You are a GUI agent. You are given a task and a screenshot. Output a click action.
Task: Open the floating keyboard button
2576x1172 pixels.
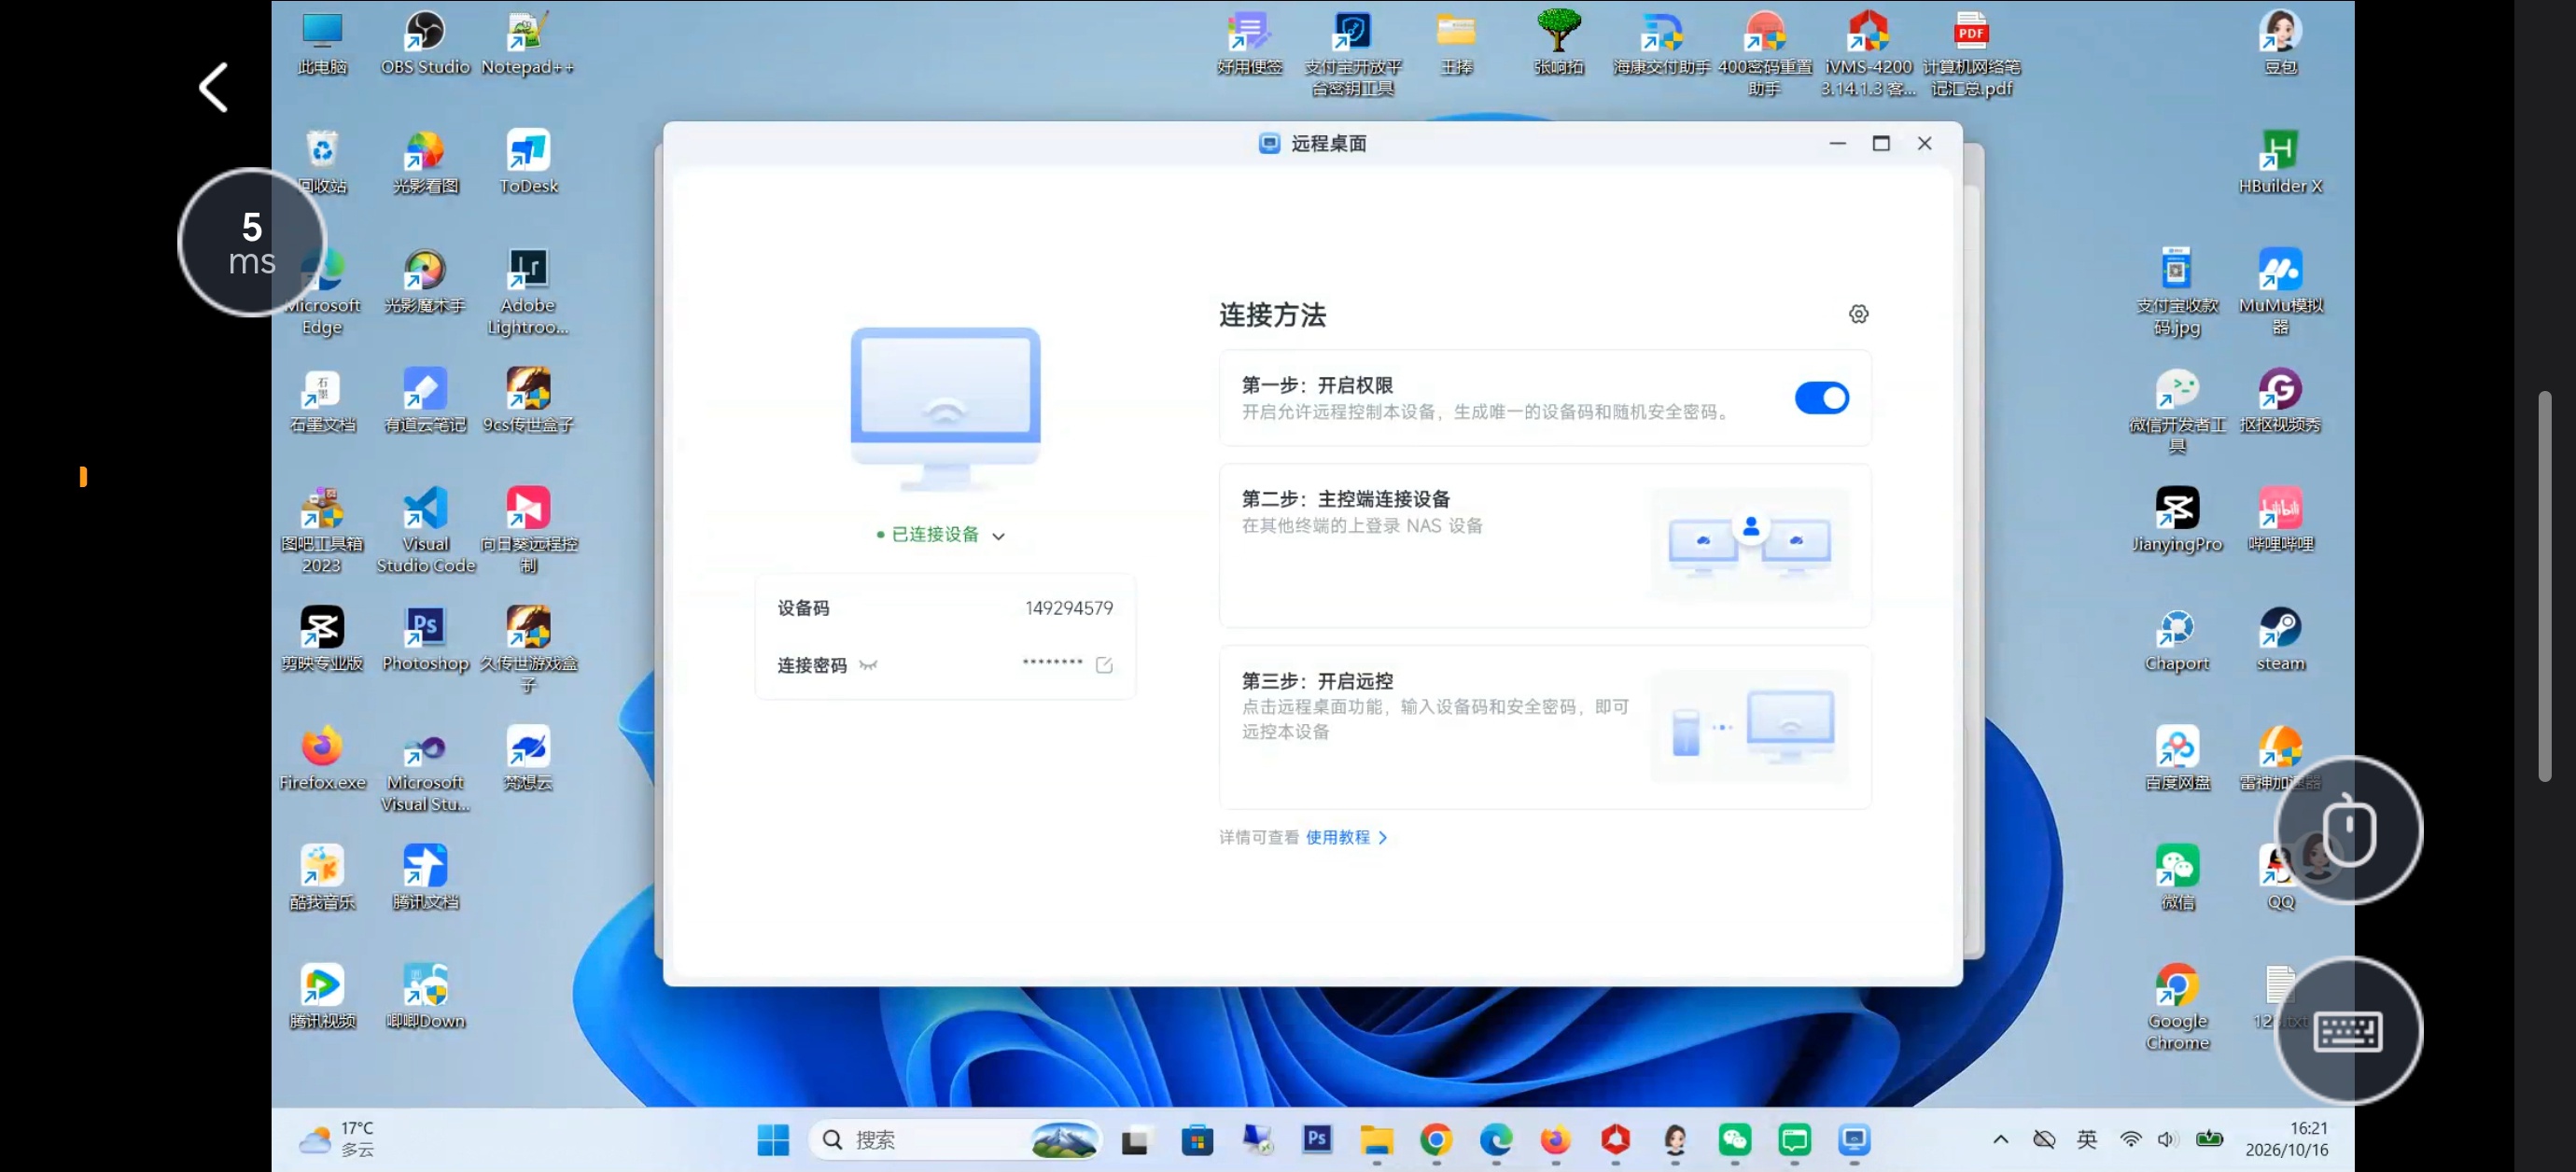[2347, 1030]
